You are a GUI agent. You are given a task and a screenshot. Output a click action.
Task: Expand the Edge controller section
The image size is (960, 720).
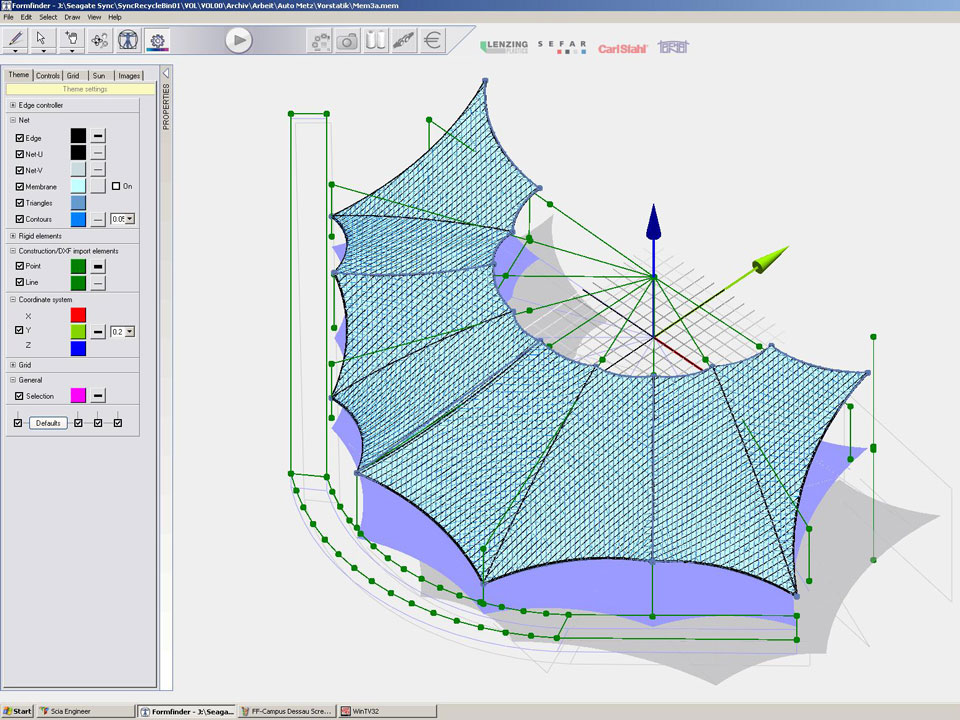coord(13,105)
